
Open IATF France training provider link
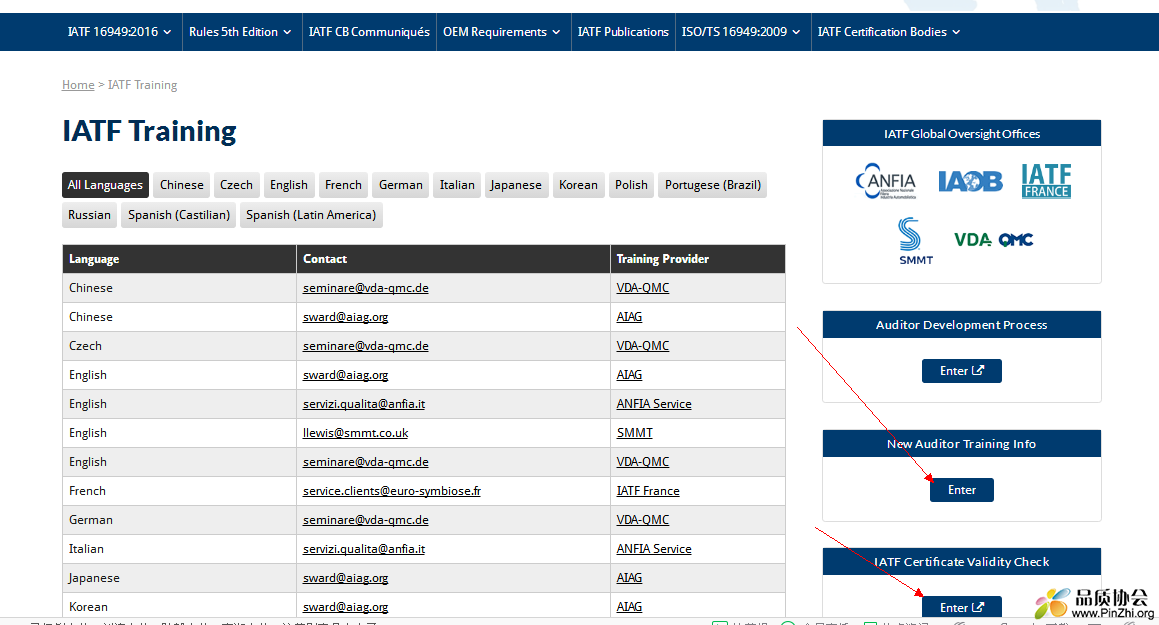648,491
